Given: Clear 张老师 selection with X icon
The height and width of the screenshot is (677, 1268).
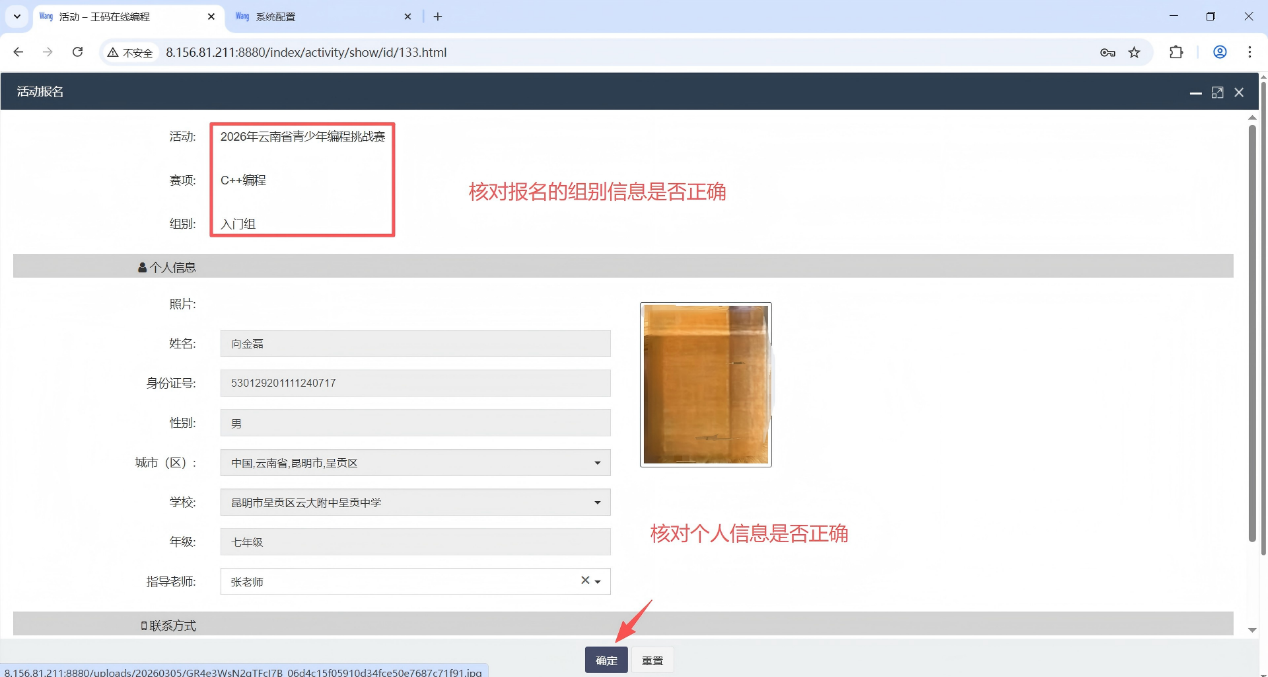Looking at the screenshot, I should [585, 581].
